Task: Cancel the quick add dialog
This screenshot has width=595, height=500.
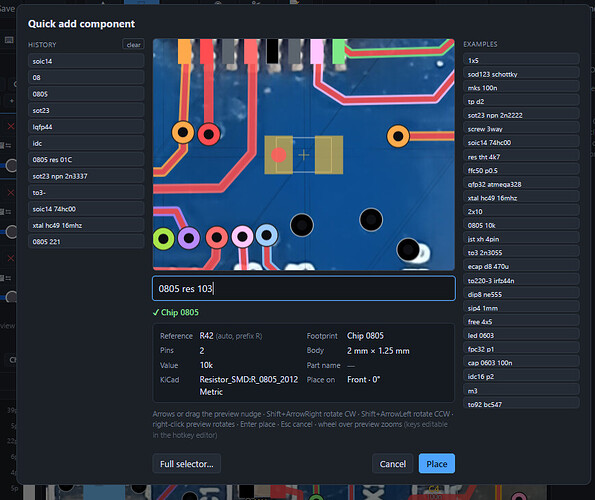Action: click(392, 464)
